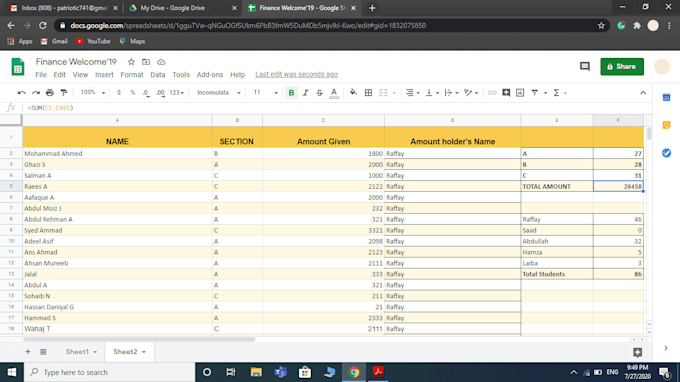
Task: Click the add sheet plus button
Action: 28,352
